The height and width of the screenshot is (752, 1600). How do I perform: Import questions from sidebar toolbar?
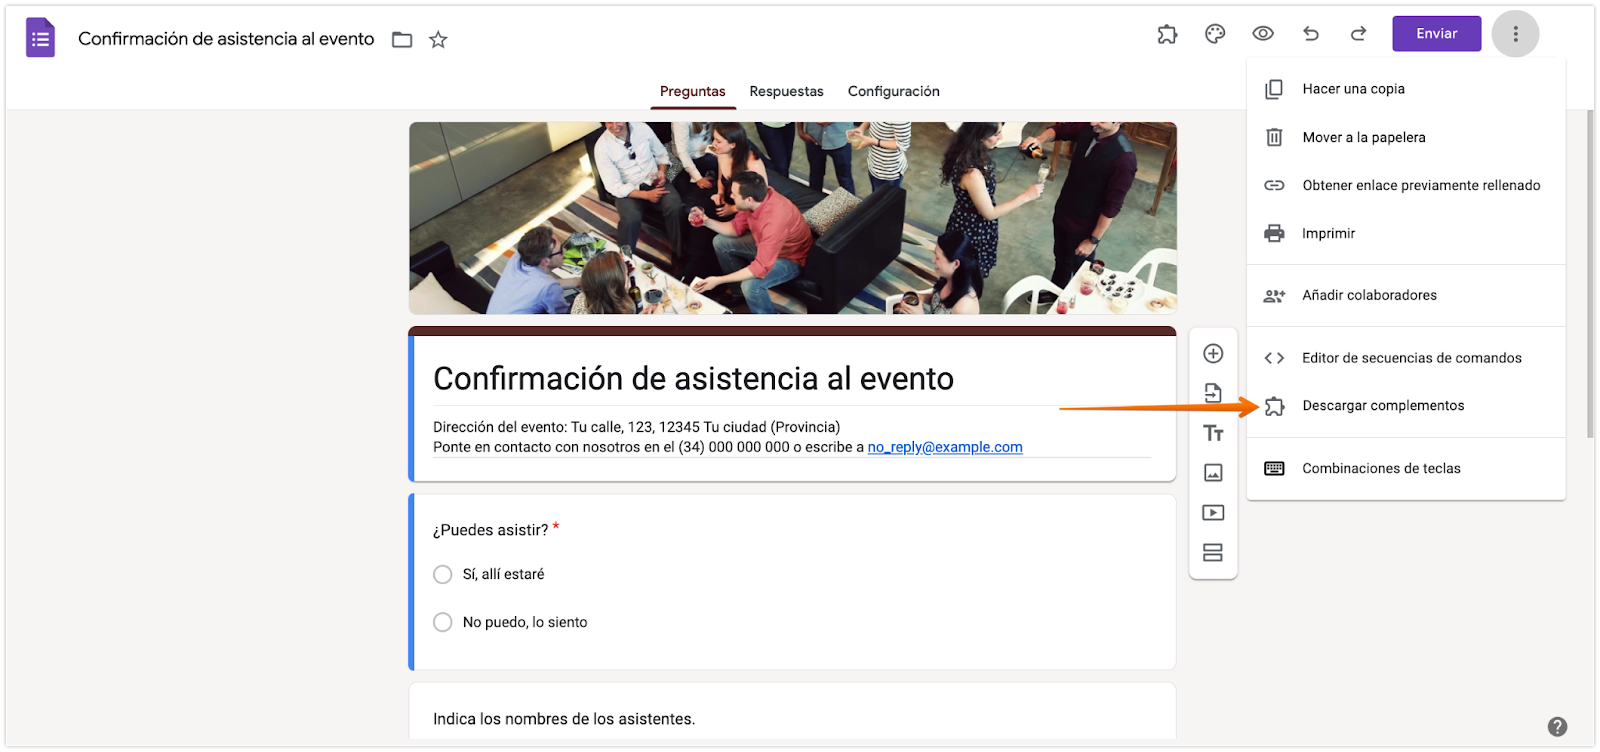coord(1213,393)
